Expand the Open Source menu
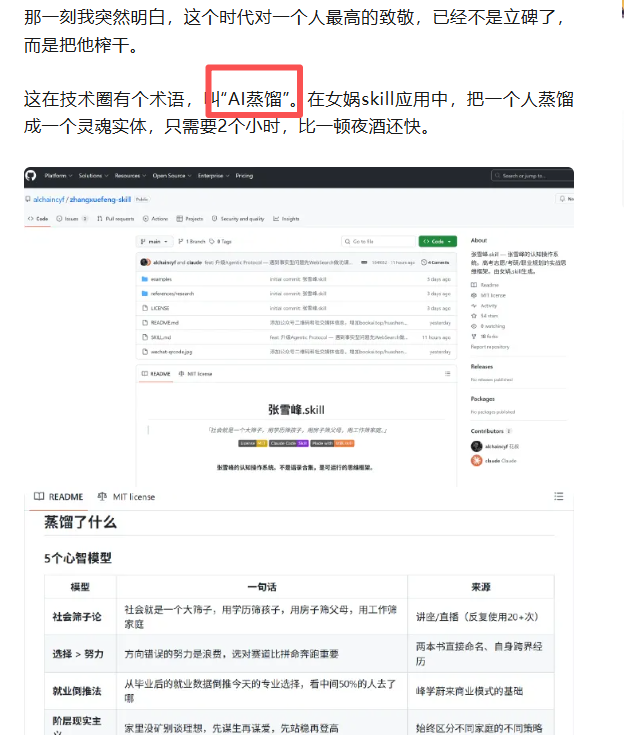The height and width of the screenshot is (735, 624). [x=172, y=176]
